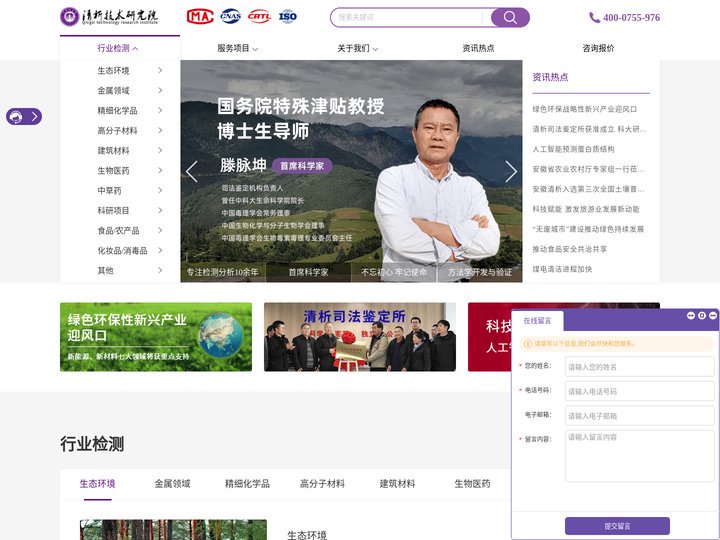Select 专注检测分析10余年 banner tab
Image resolution: width=720 pixels, height=540 pixels.
[x=223, y=272]
